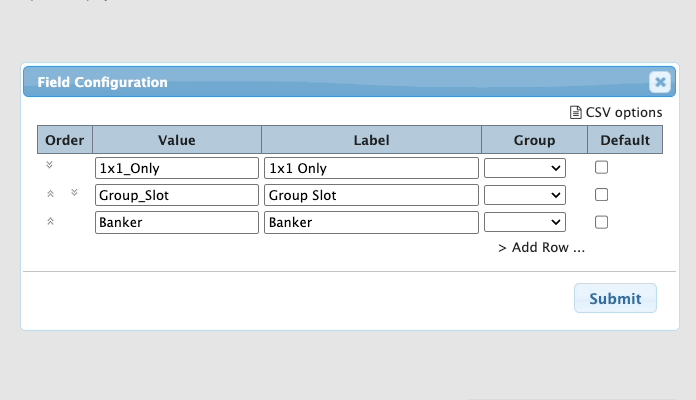The height and width of the screenshot is (400, 696).
Task: Enable Default checkbox for 1x1 Only
Action: pyautogui.click(x=601, y=168)
